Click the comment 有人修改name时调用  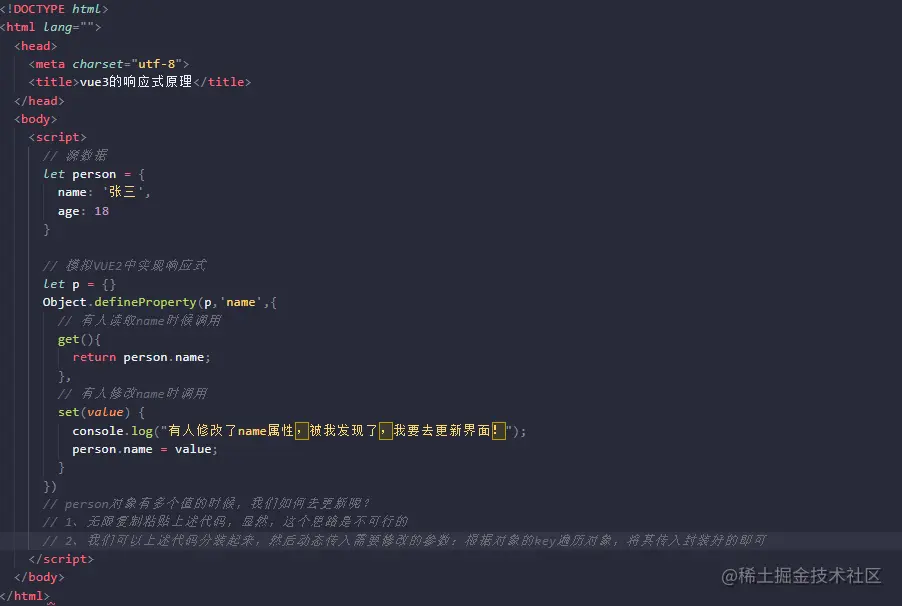(132, 394)
